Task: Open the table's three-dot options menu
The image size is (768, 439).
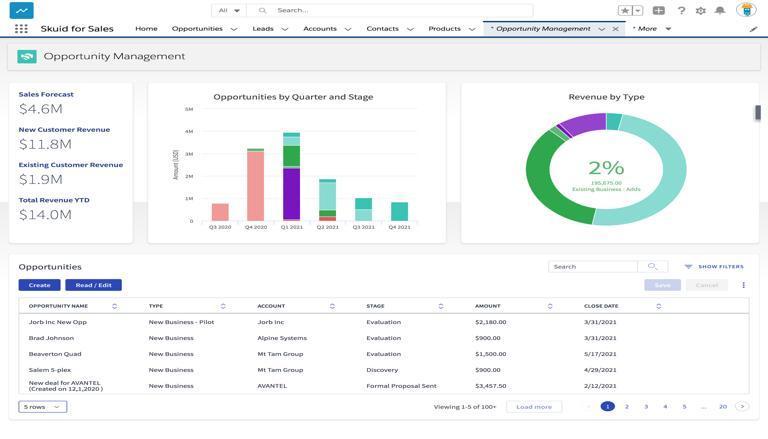Action: click(x=744, y=285)
